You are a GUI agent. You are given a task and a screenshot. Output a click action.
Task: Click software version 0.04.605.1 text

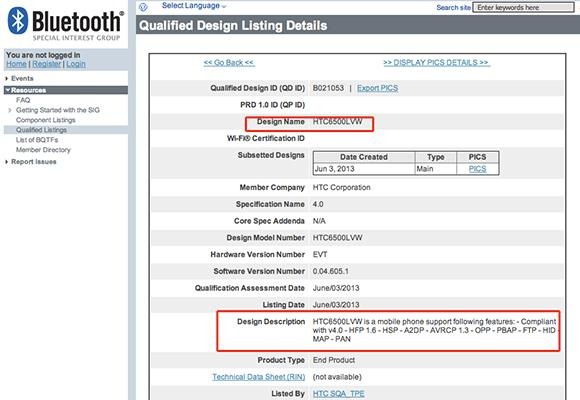pos(331,271)
